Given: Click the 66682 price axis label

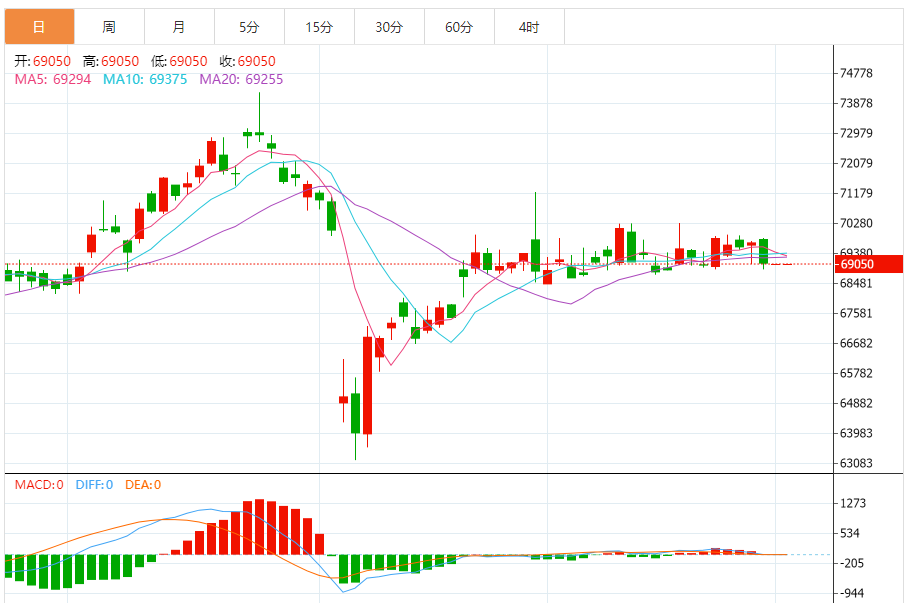Looking at the screenshot, I should (856, 343).
